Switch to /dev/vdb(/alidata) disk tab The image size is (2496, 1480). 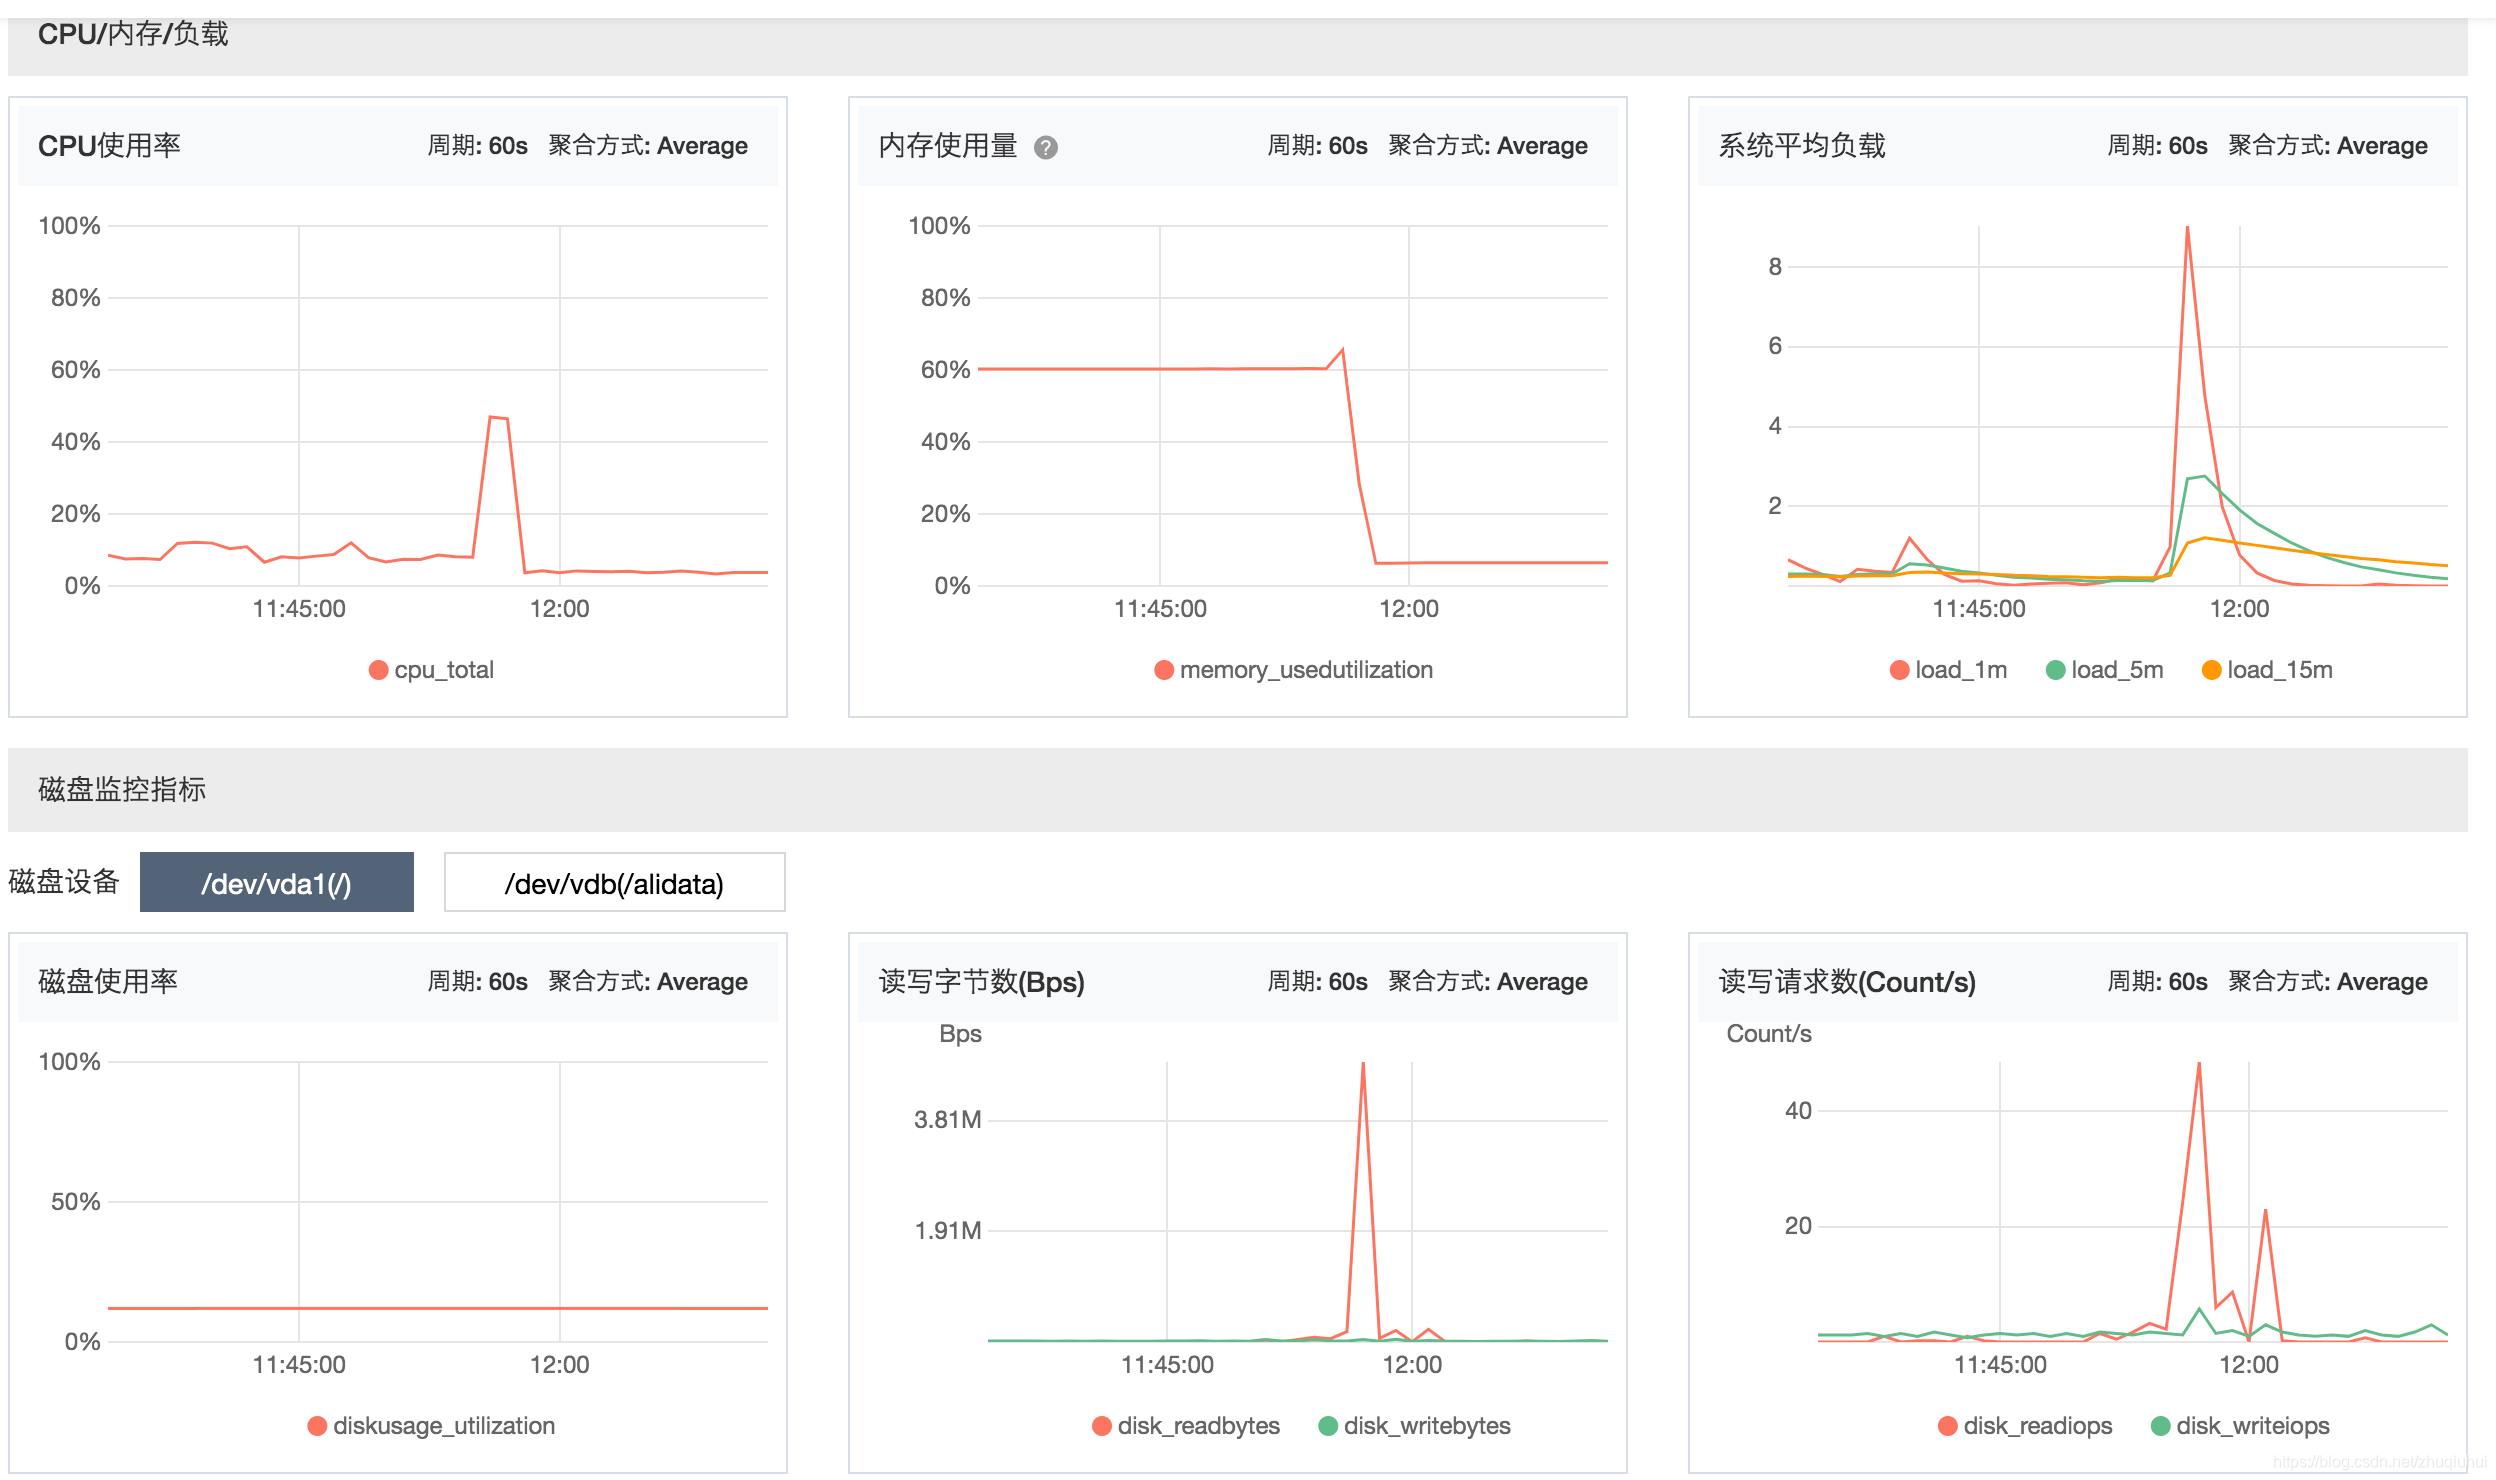pyautogui.click(x=614, y=882)
